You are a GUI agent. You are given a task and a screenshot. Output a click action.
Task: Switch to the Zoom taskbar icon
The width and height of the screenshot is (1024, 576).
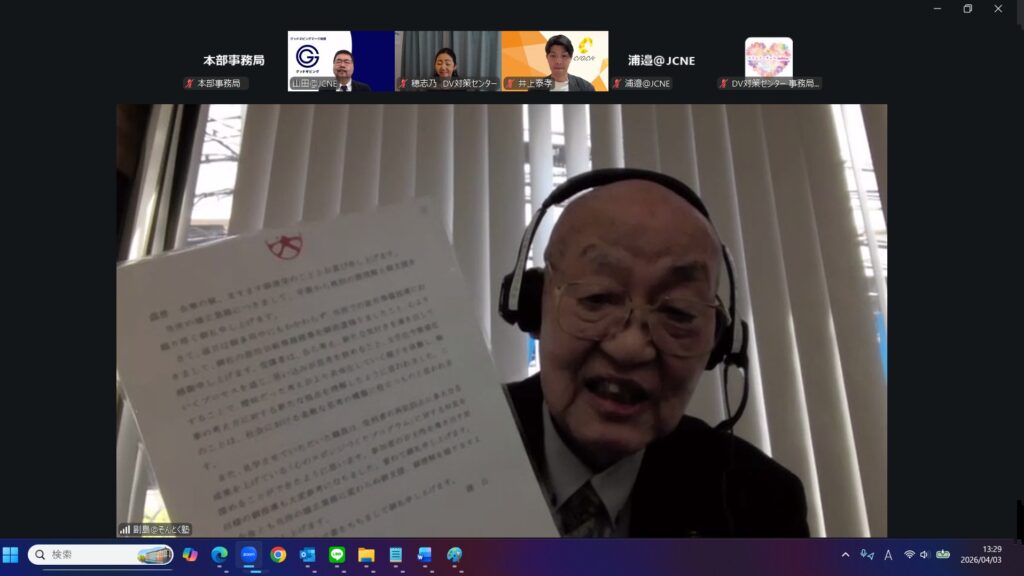(249, 554)
